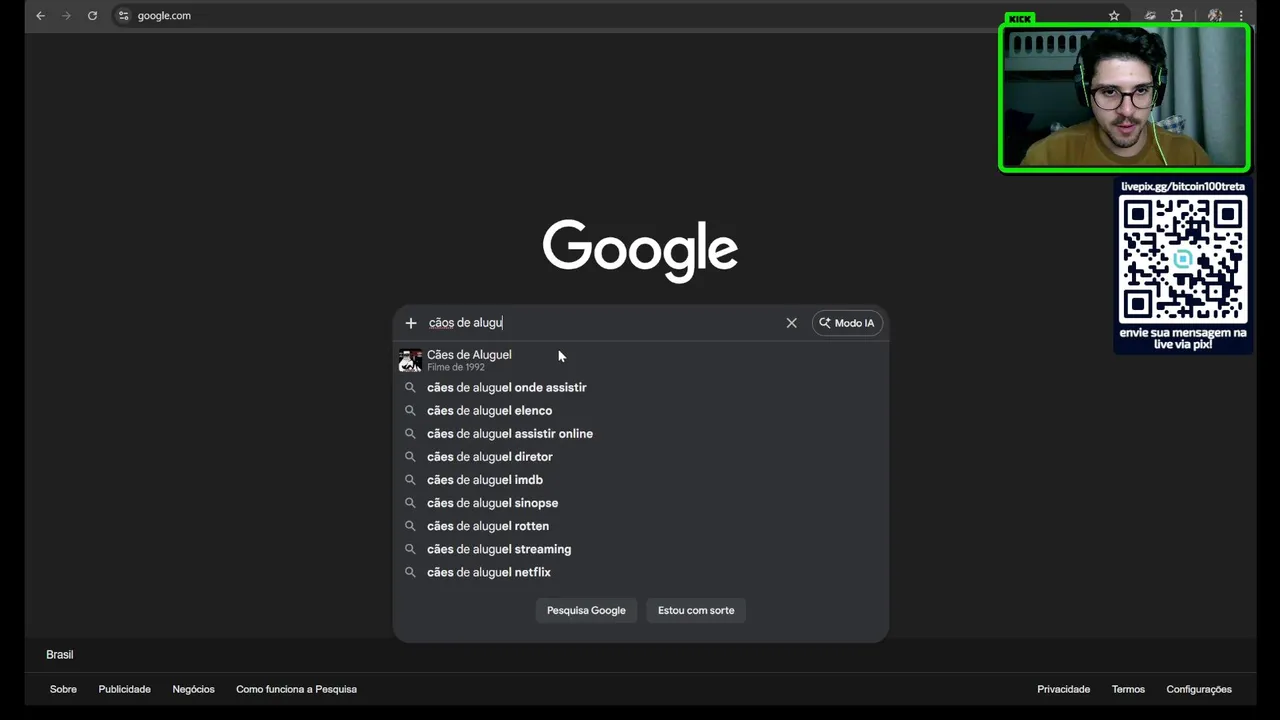Choose suggestion 'cães de aluguel netflix'

tap(640, 572)
